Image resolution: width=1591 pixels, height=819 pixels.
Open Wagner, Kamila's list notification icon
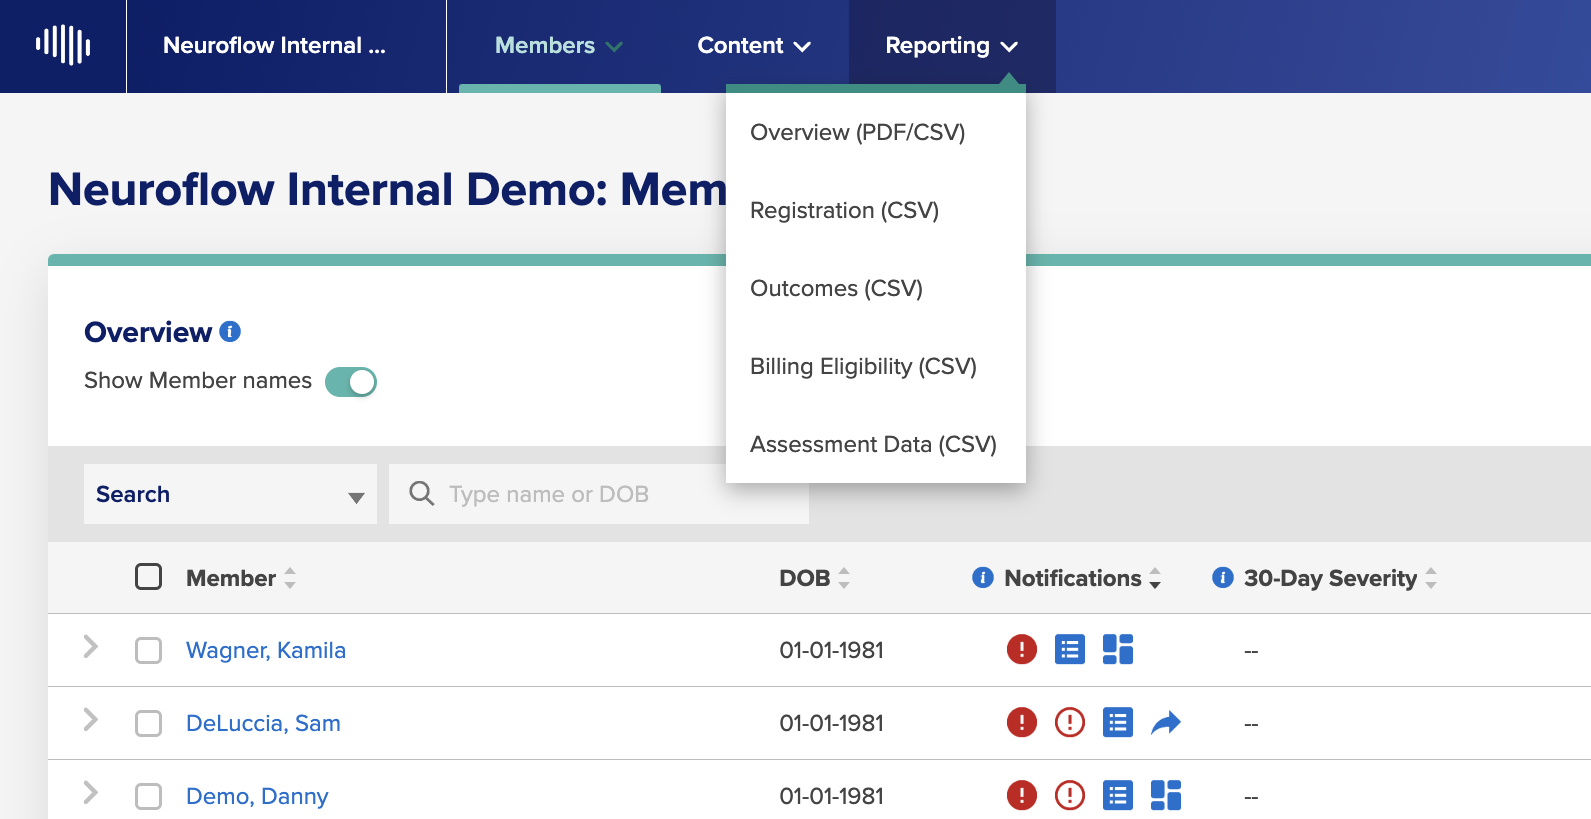click(1069, 649)
